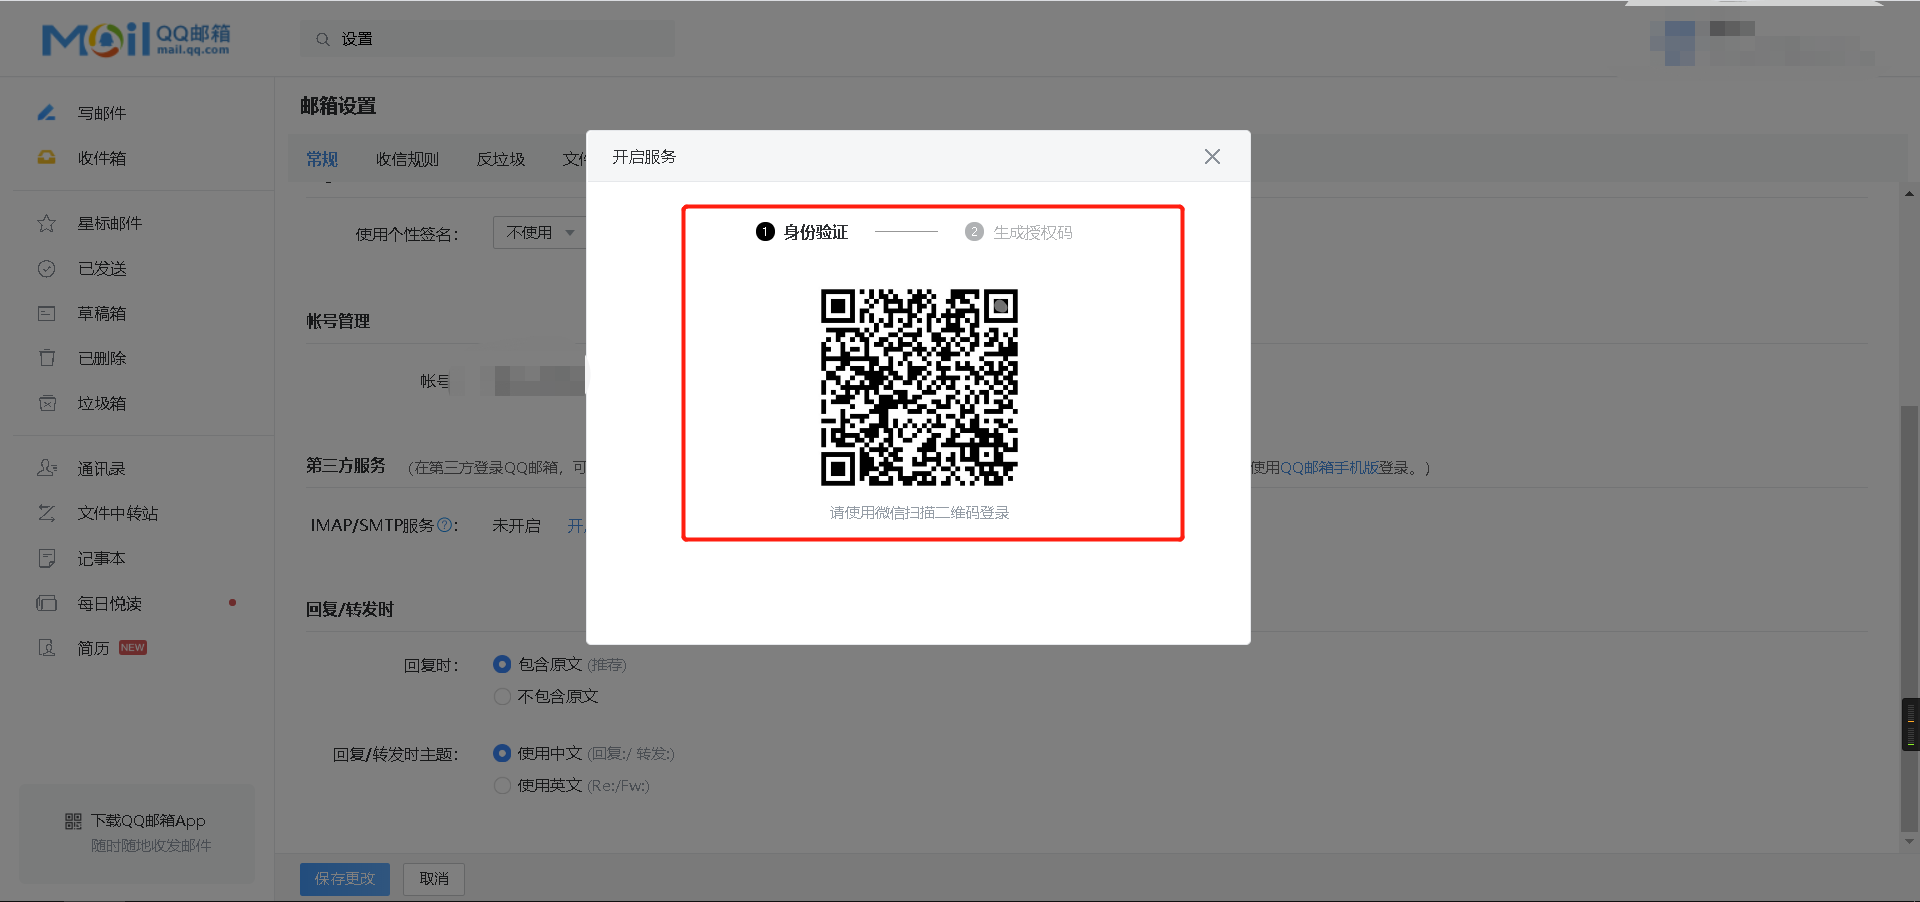This screenshot has width=1920, height=902.
Task: Click the 未开启 status text
Action: click(516, 525)
